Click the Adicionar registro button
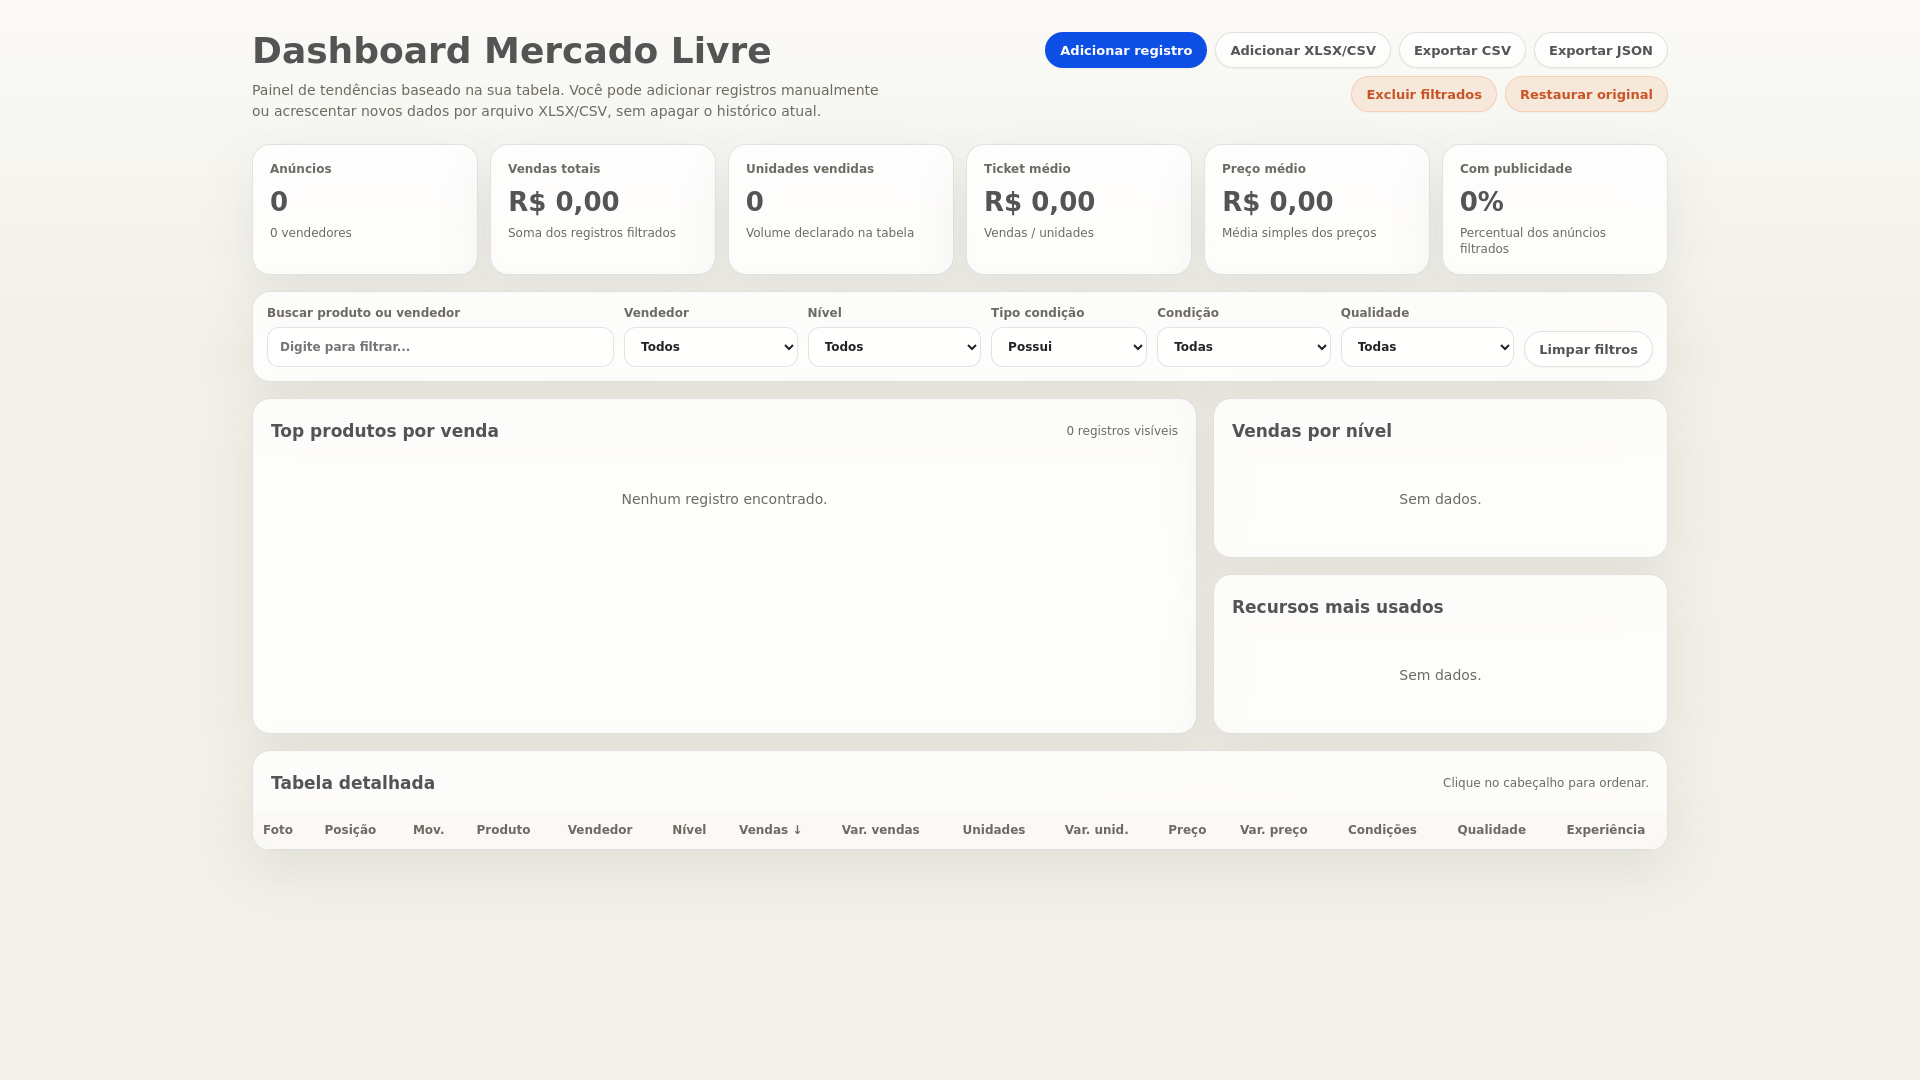 pyautogui.click(x=1125, y=50)
